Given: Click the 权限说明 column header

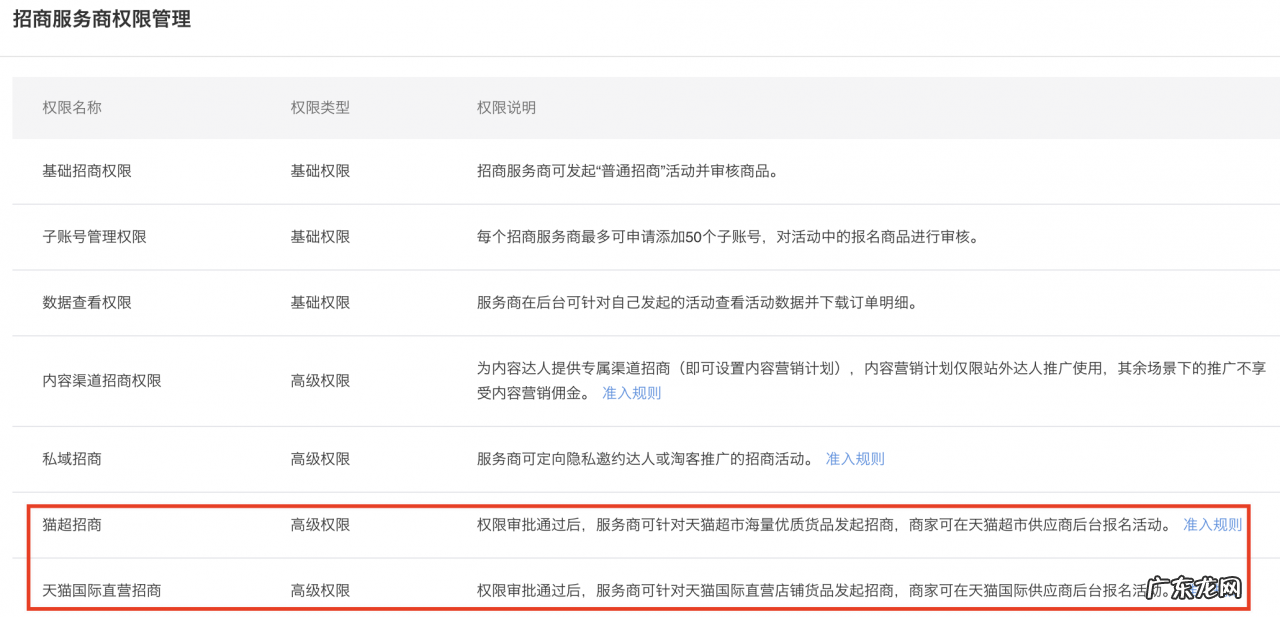Looking at the screenshot, I should pos(506,107).
